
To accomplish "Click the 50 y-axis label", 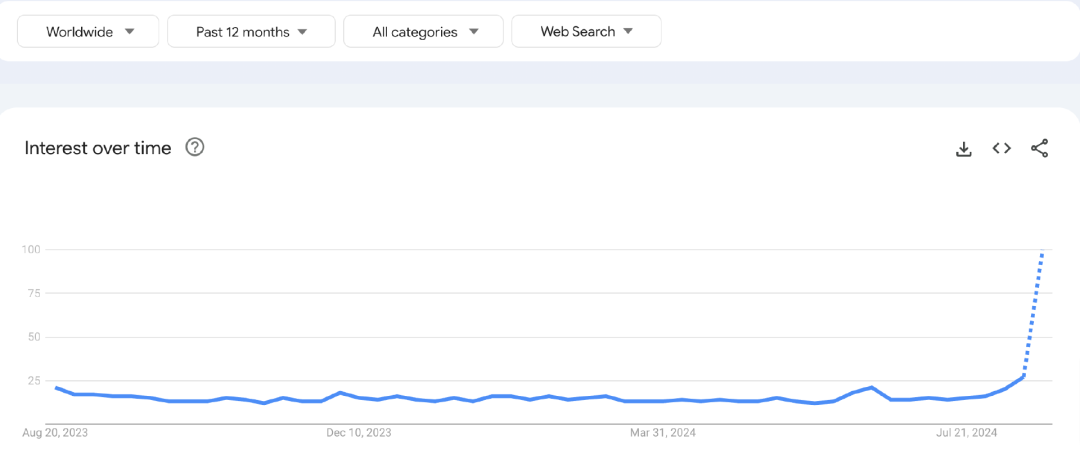I will tap(33, 337).
